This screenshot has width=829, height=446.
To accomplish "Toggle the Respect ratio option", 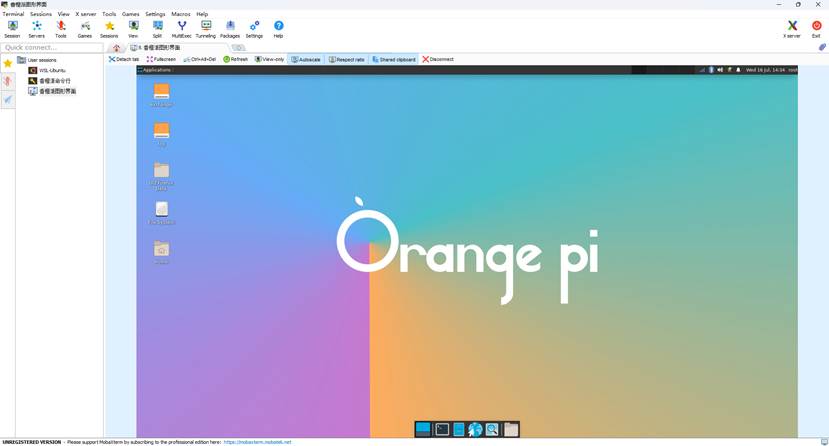I will click(x=347, y=59).
